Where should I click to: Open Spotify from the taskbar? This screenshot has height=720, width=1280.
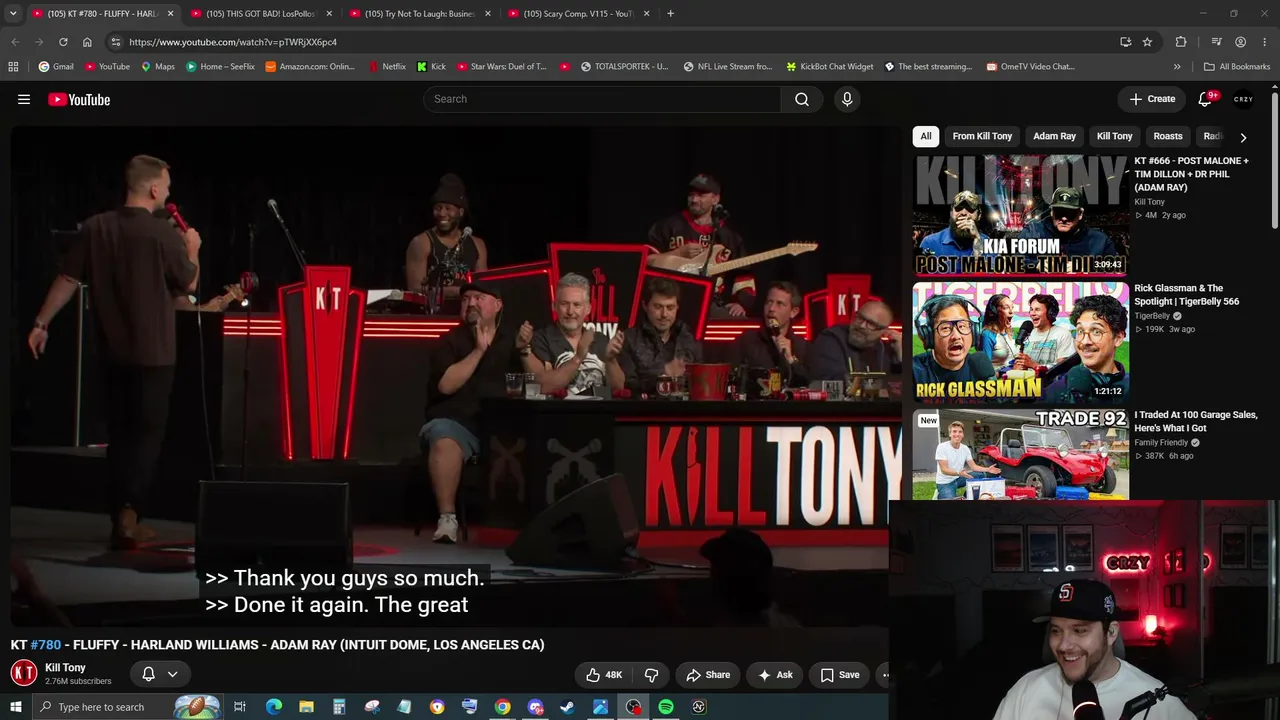pyautogui.click(x=666, y=707)
